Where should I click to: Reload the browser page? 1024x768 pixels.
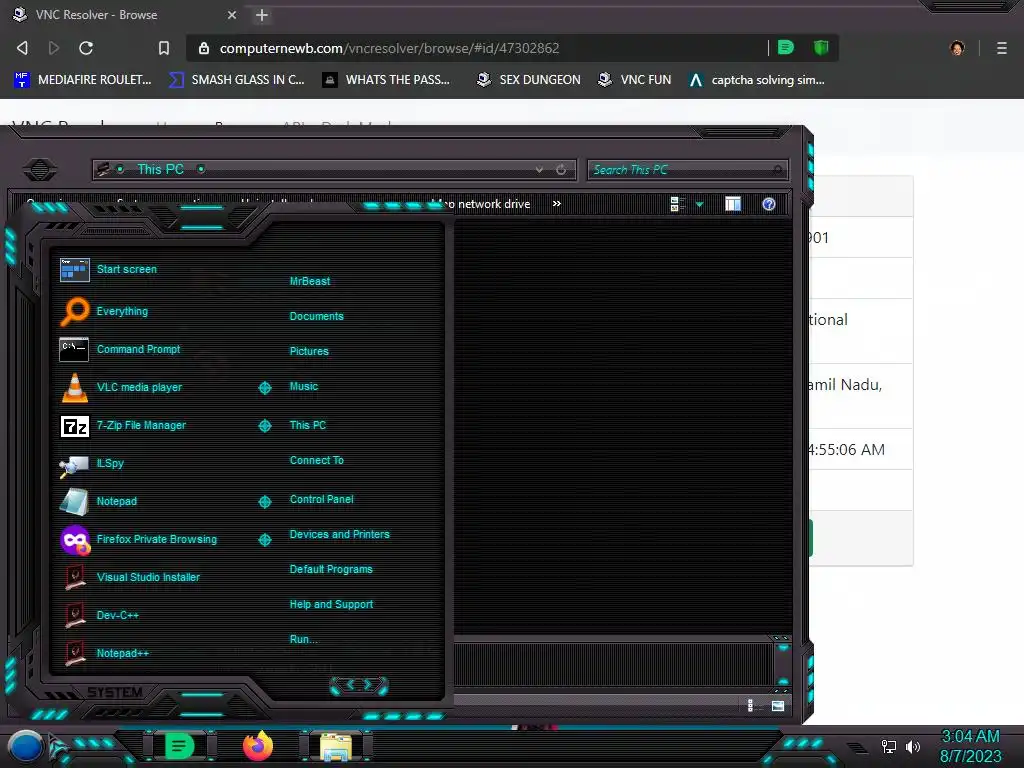pos(86,48)
